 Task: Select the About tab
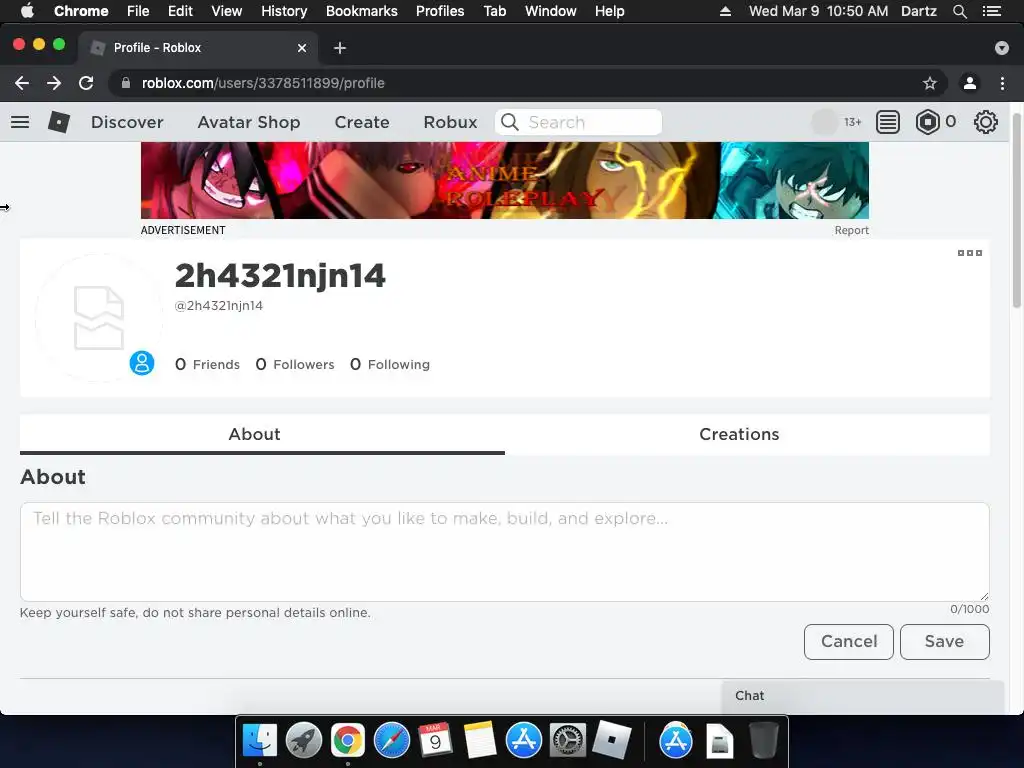click(255, 434)
